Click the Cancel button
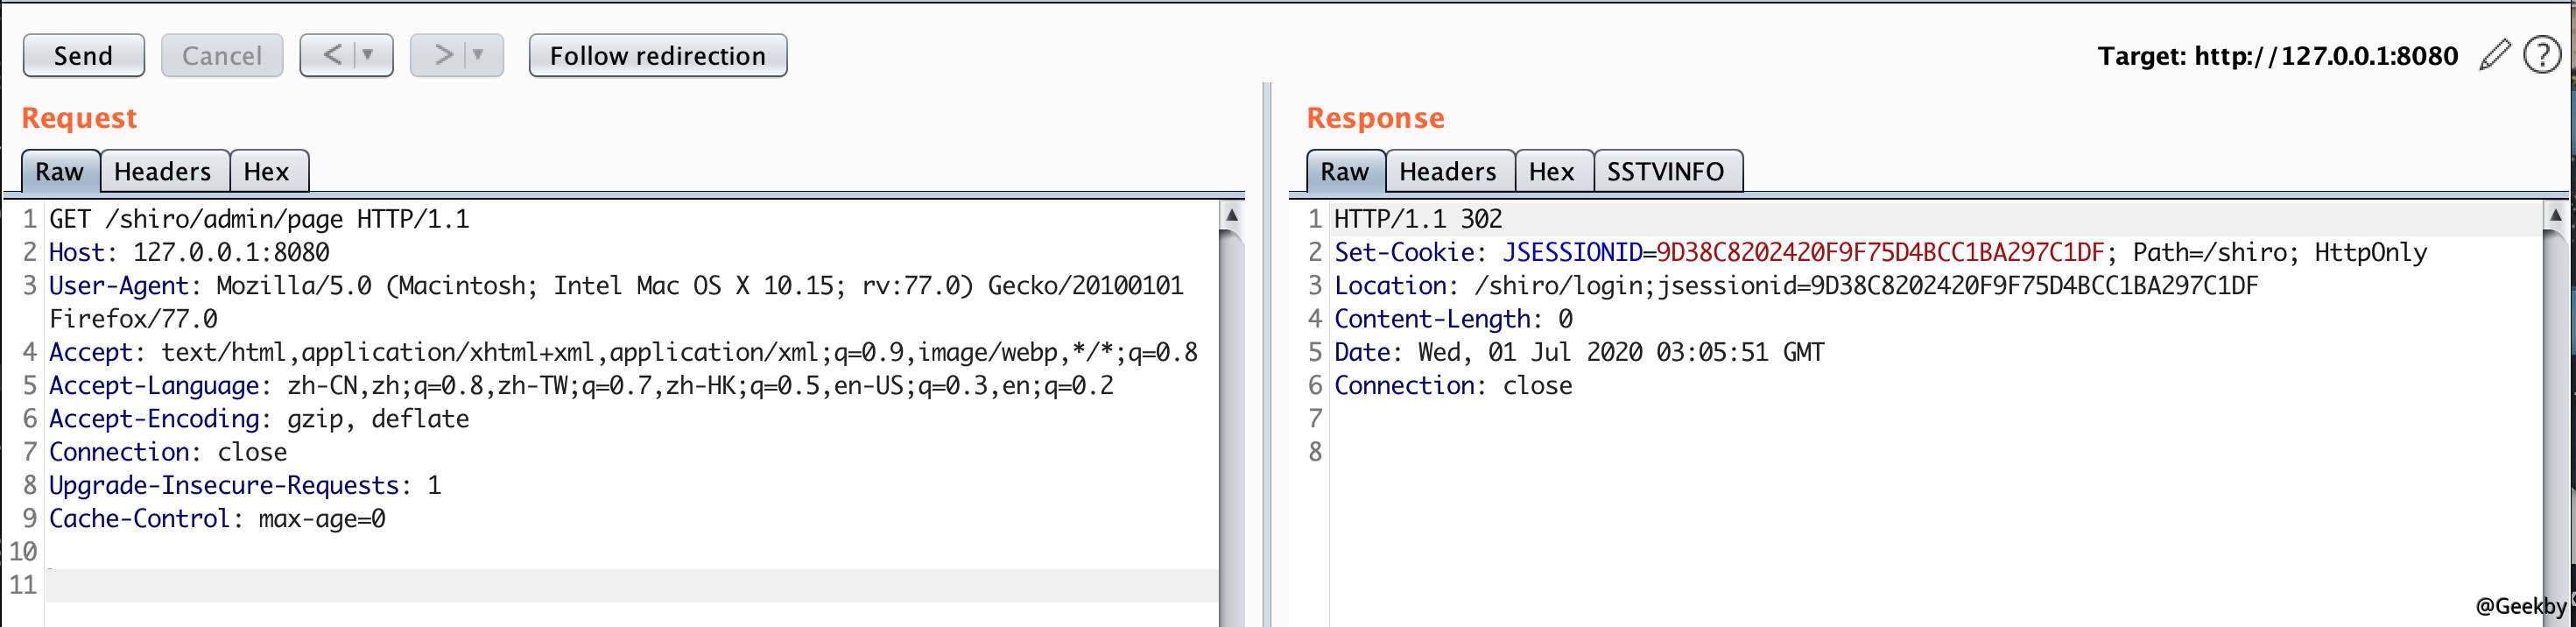 click(221, 56)
